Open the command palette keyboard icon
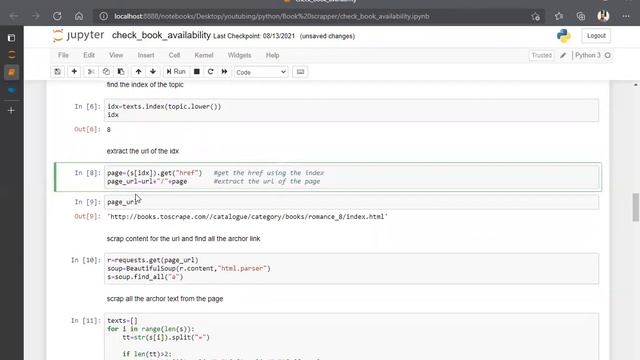This screenshot has width=640, height=360. (300, 72)
